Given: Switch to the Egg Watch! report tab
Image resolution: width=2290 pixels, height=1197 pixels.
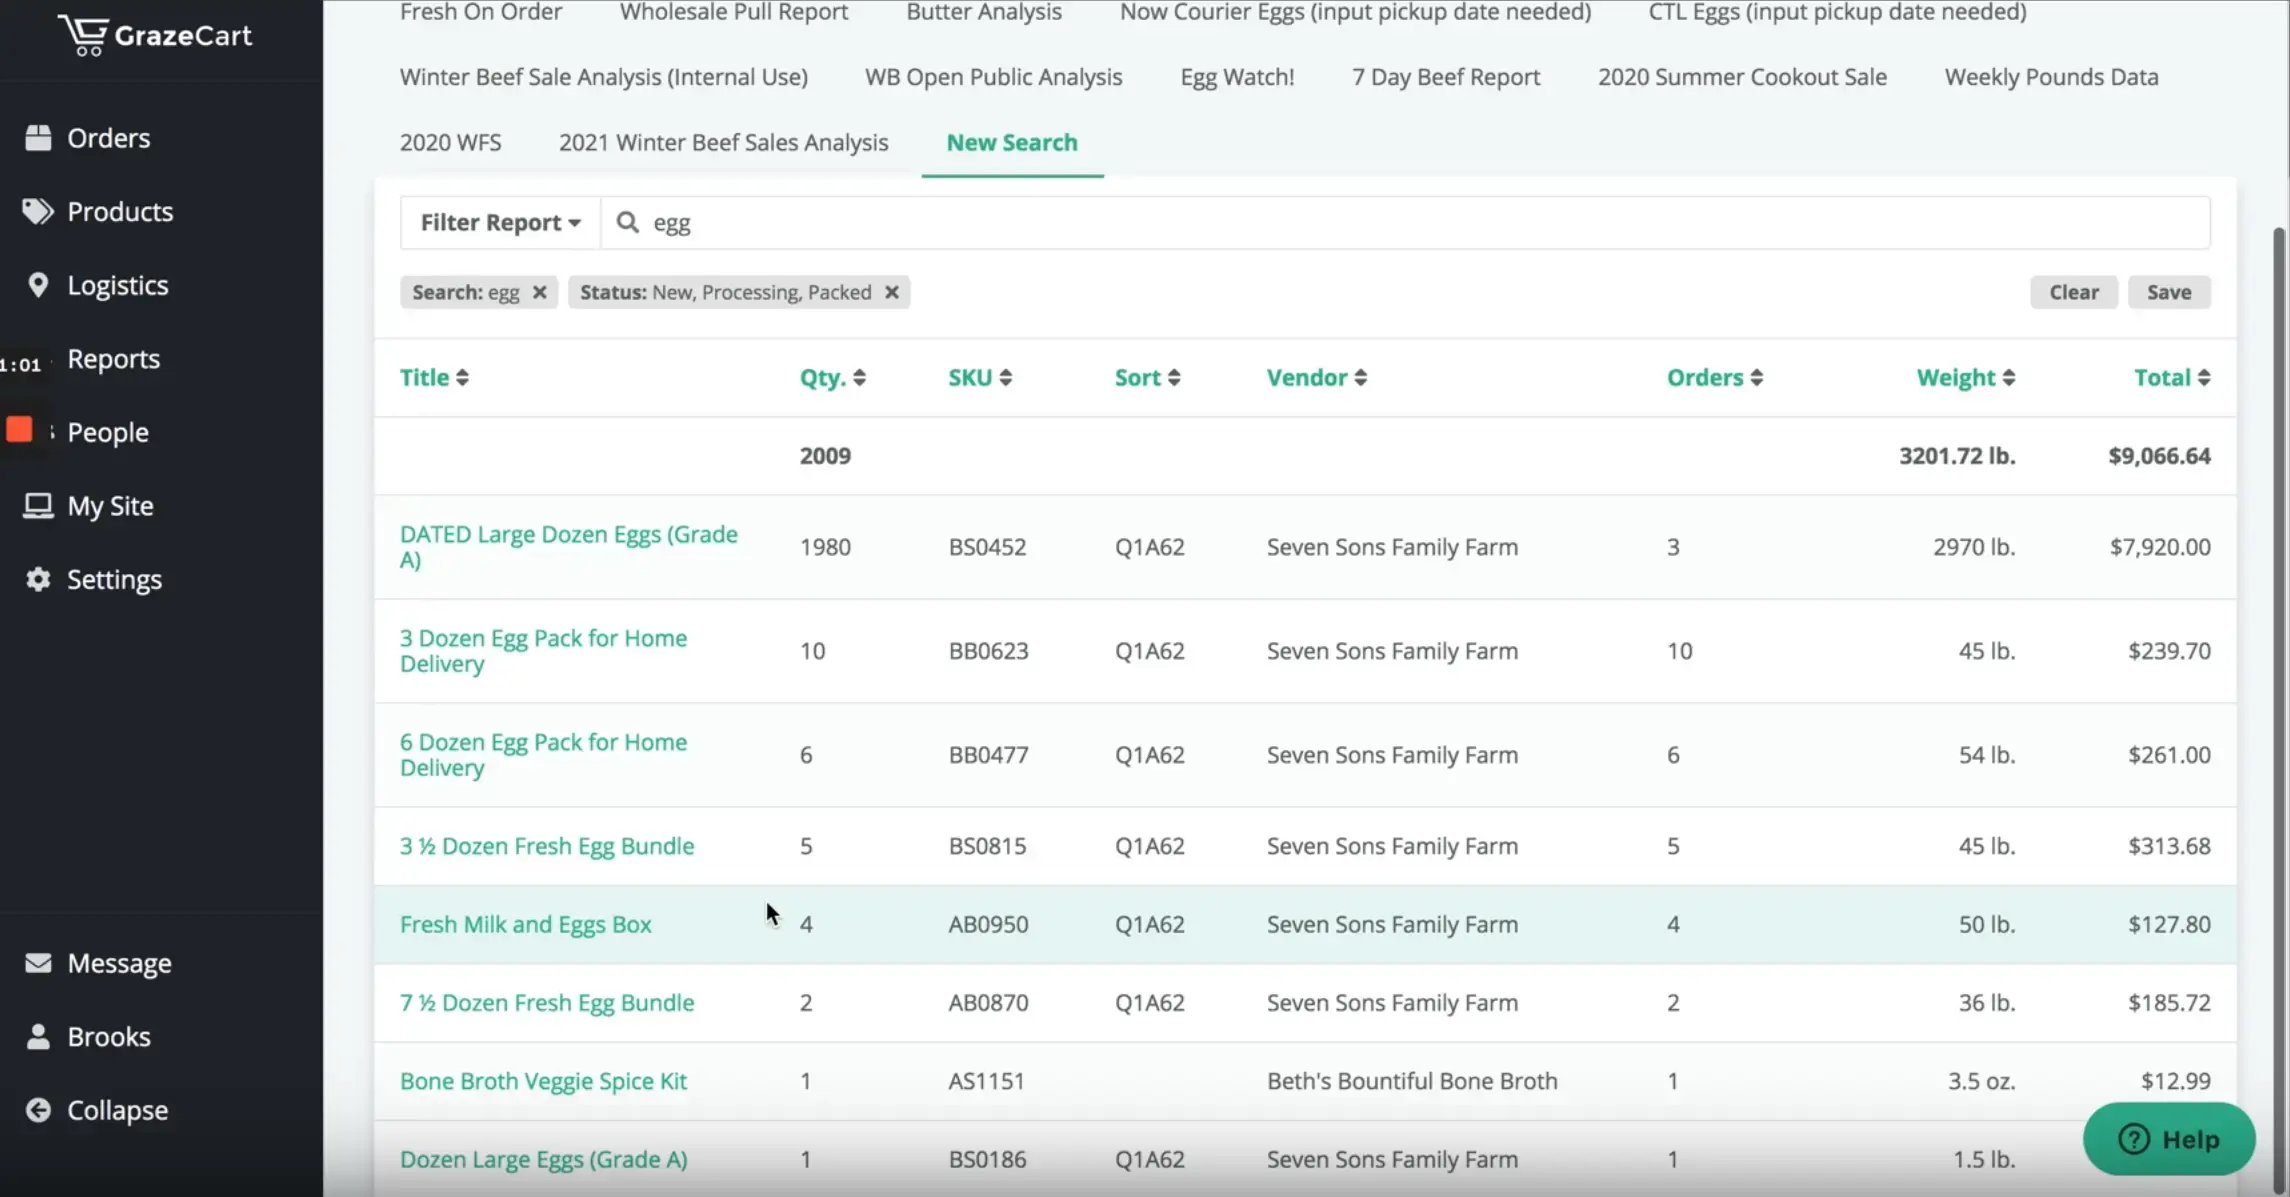Looking at the screenshot, I should (x=1237, y=77).
